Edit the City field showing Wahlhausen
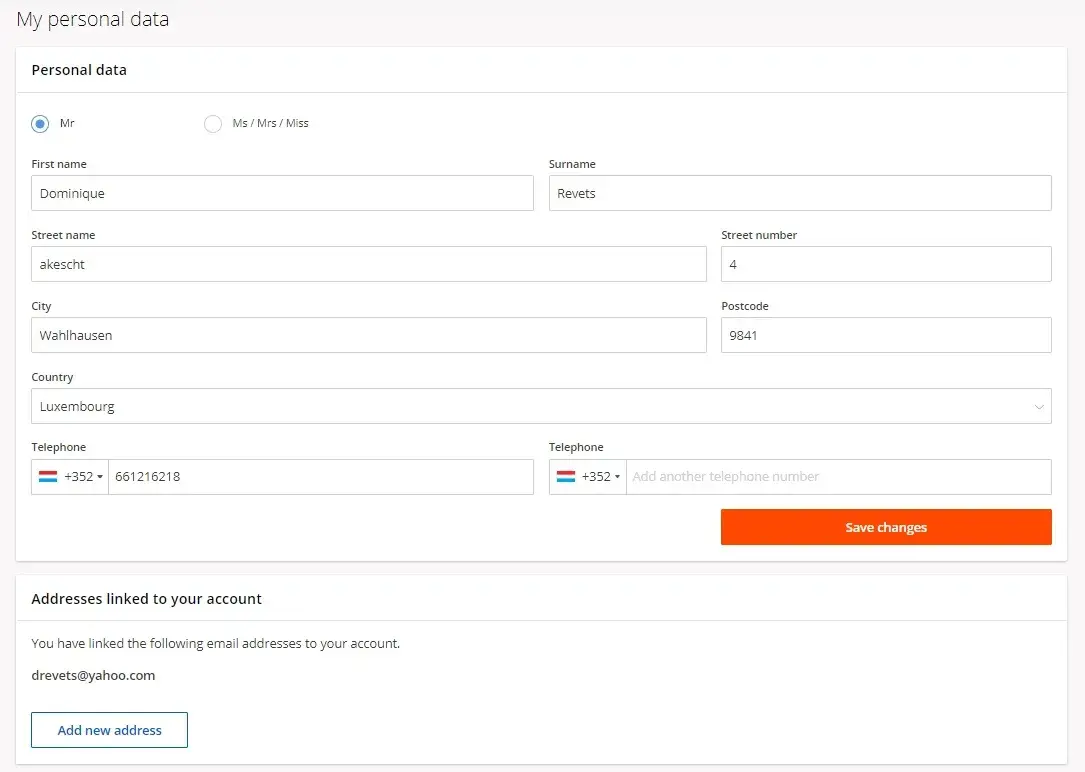This screenshot has width=1085, height=772. point(368,336)
